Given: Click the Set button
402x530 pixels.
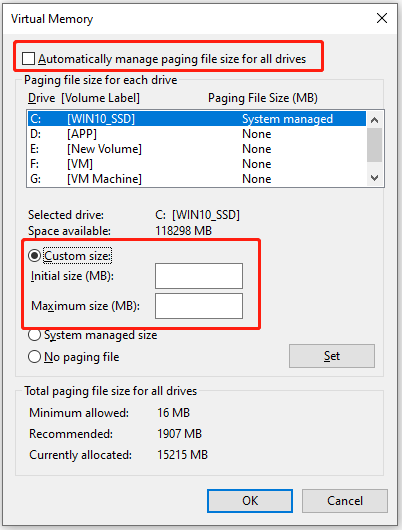Looking at the screenshot, I should coord(332,356).
